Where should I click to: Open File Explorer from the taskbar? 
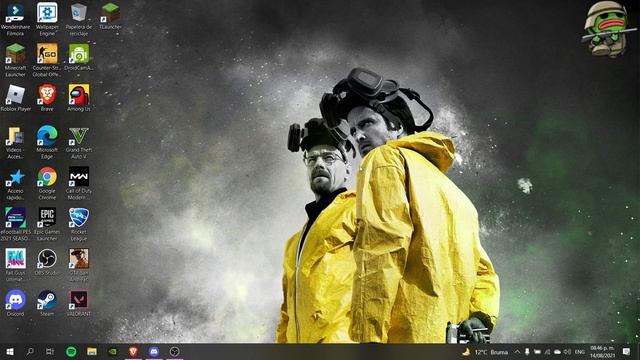[x=92, y=351]
